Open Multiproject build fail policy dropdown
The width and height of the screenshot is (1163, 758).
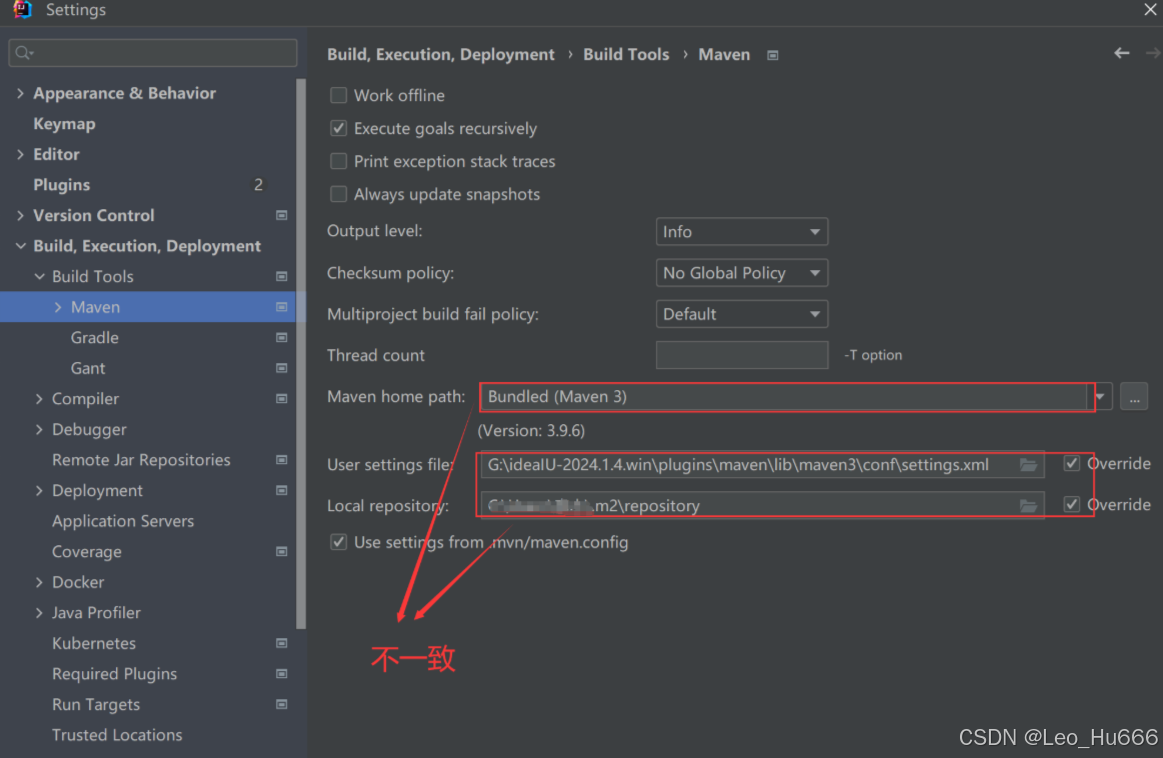(x=742, y=314)
